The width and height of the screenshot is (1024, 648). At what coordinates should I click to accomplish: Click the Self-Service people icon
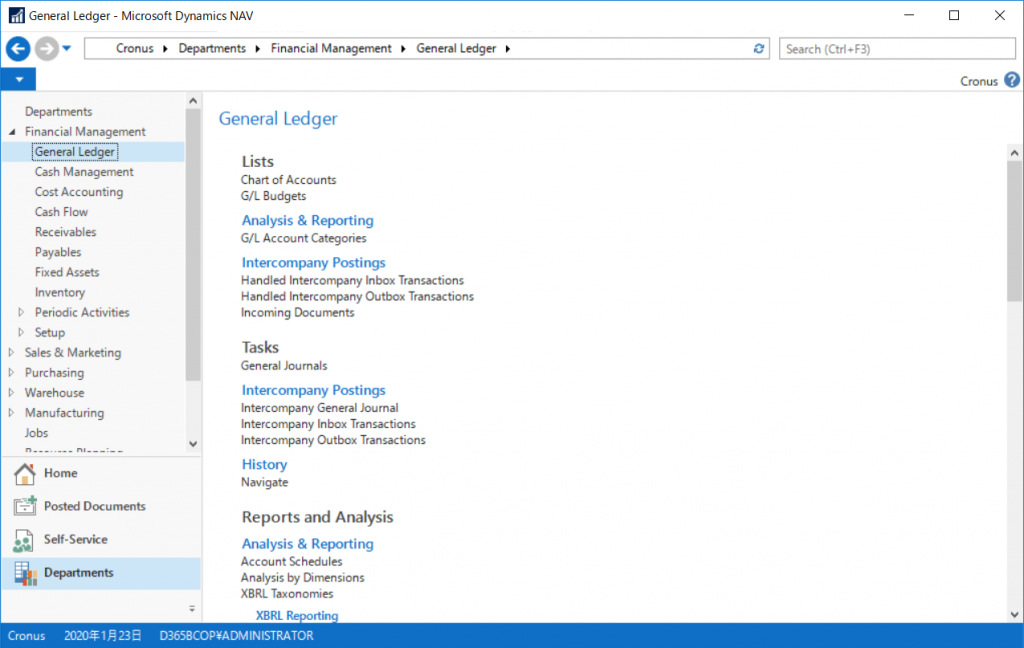pos(24,540)
